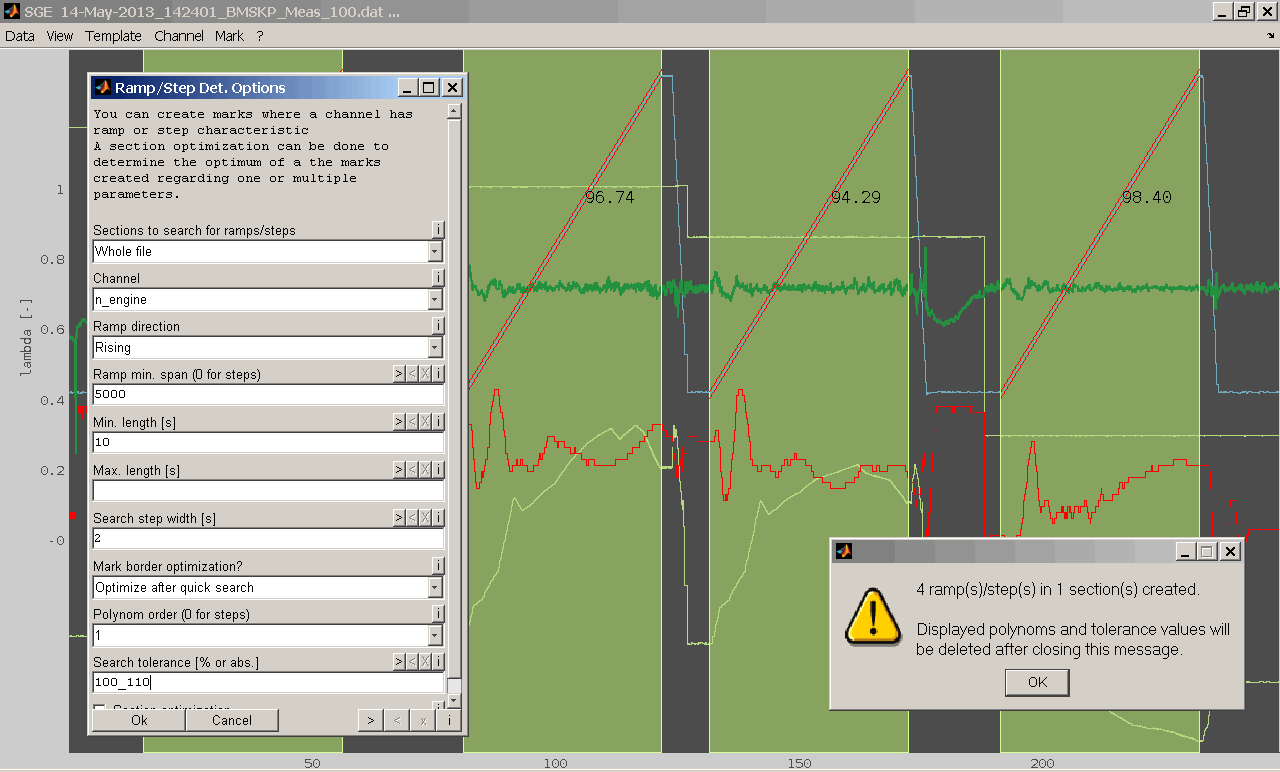Click 'X' button for Ramp min. span
This screenshot has height=772, width=1280.
pos(425,374)
